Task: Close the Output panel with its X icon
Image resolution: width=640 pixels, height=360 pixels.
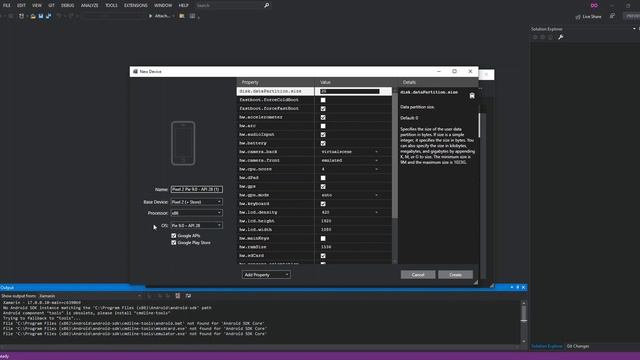Action: tap(523, 288)
